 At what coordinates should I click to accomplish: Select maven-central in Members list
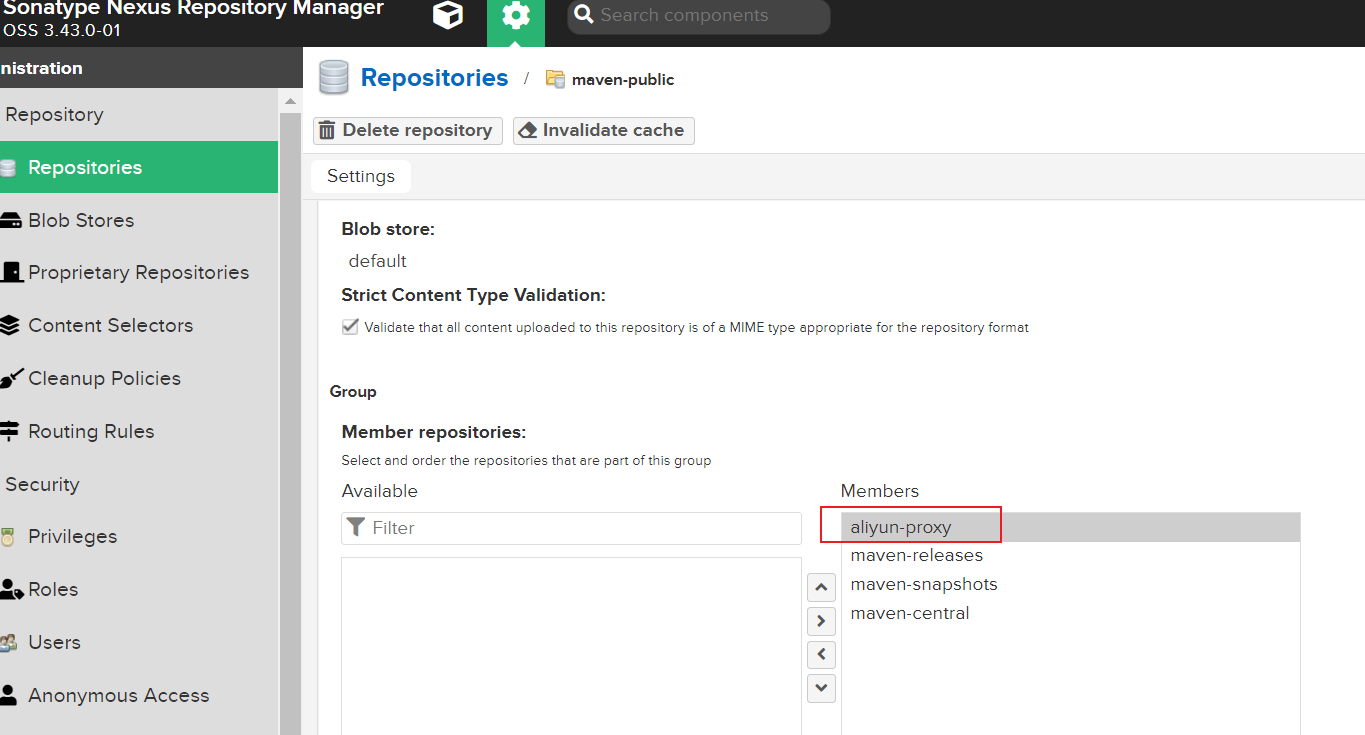click(1070, 613)
